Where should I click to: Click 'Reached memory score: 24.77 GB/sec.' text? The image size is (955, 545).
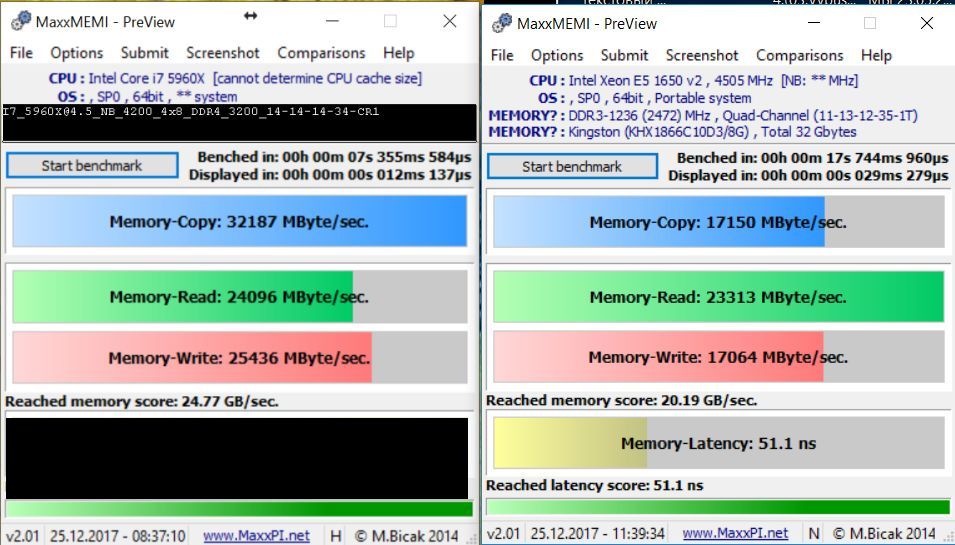pos(142,401)
